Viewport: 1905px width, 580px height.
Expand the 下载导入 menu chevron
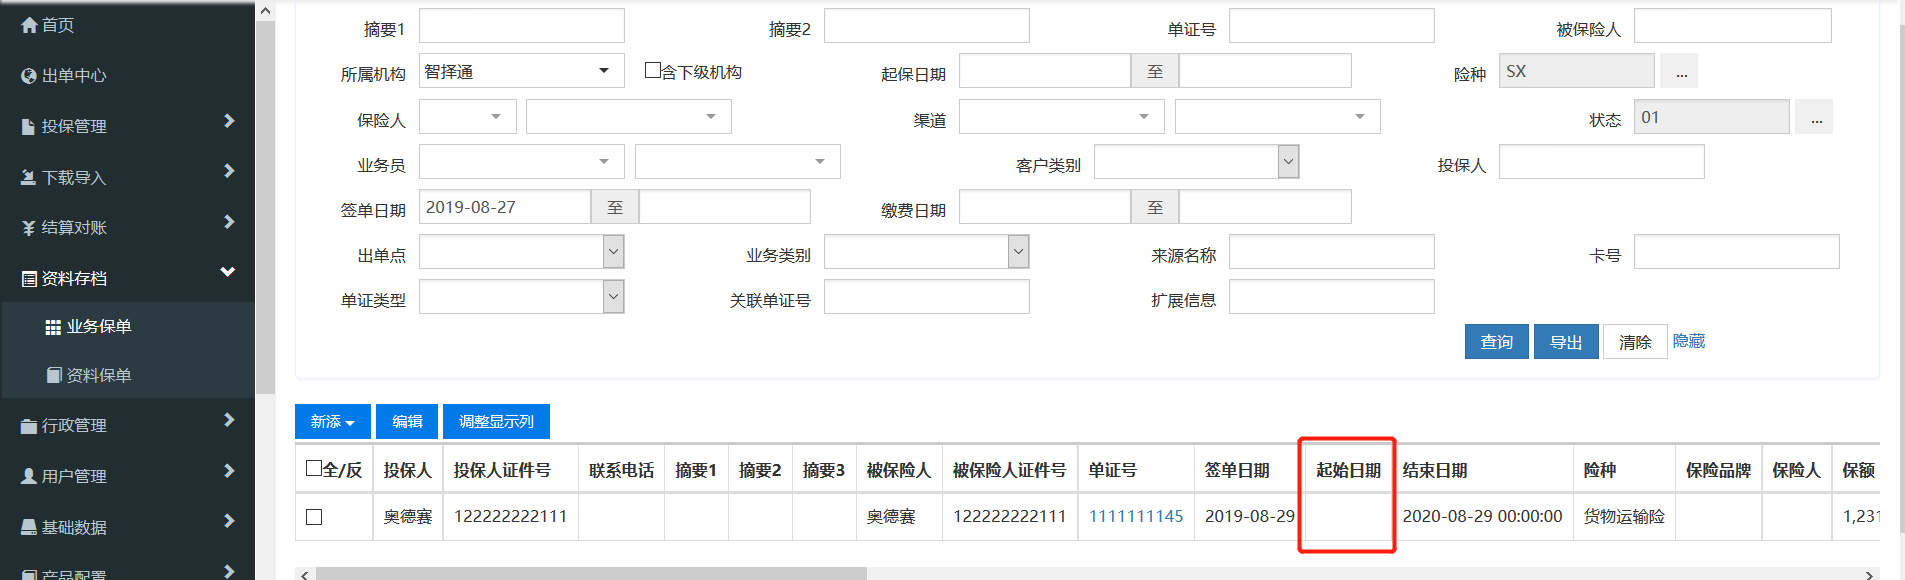pos(229,171)
